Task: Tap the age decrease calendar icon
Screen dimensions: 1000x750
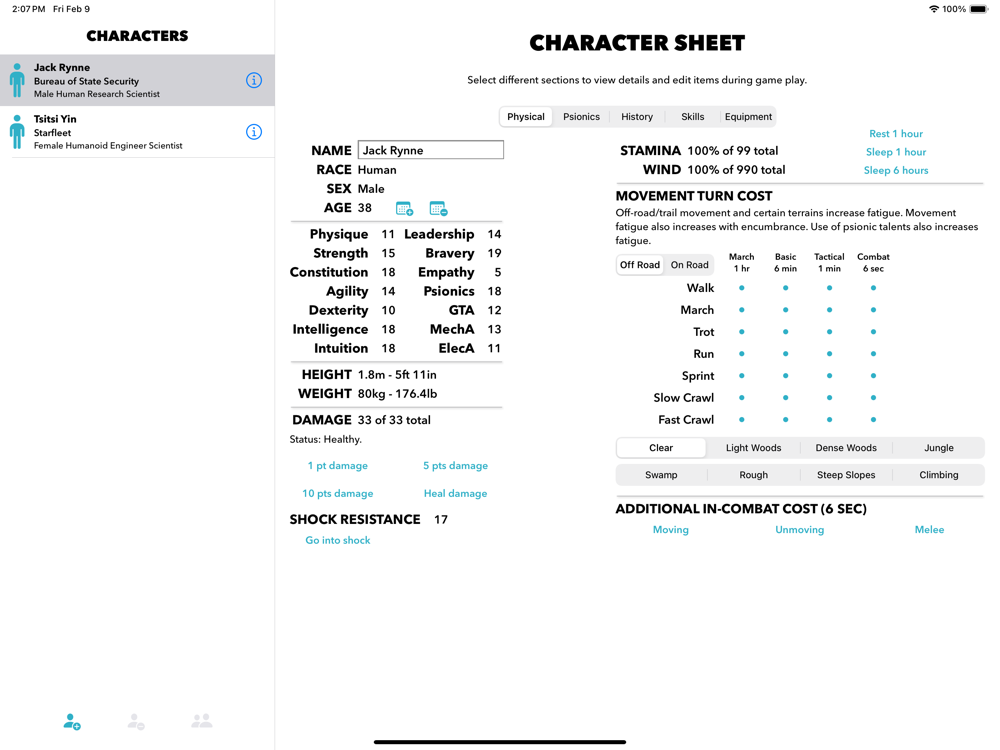Action: pyautogui.click(x=438, y=209)
